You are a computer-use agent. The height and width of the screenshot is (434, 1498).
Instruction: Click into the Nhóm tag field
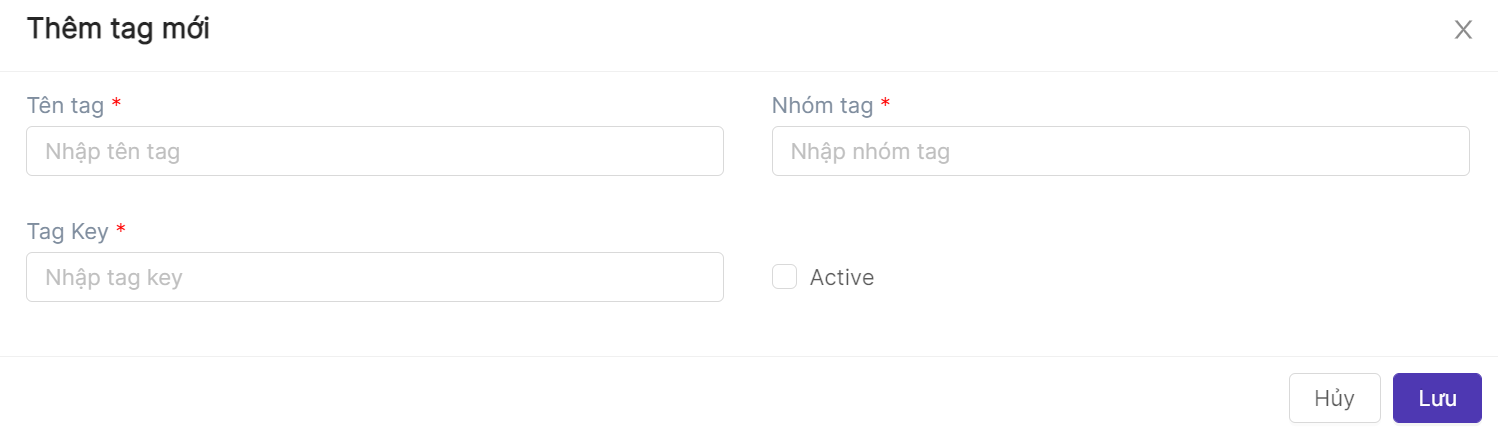point(1120,151)
